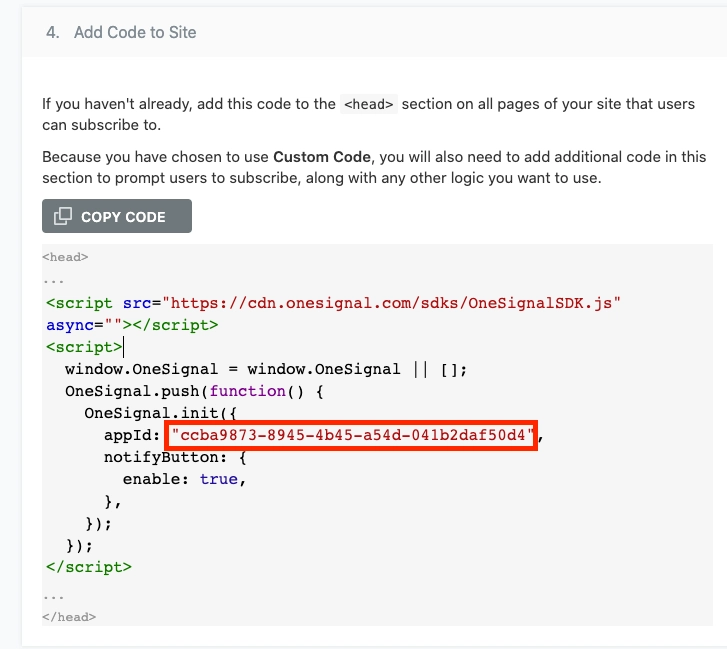Click the 'async=""></script>' code line

[132, 325]
